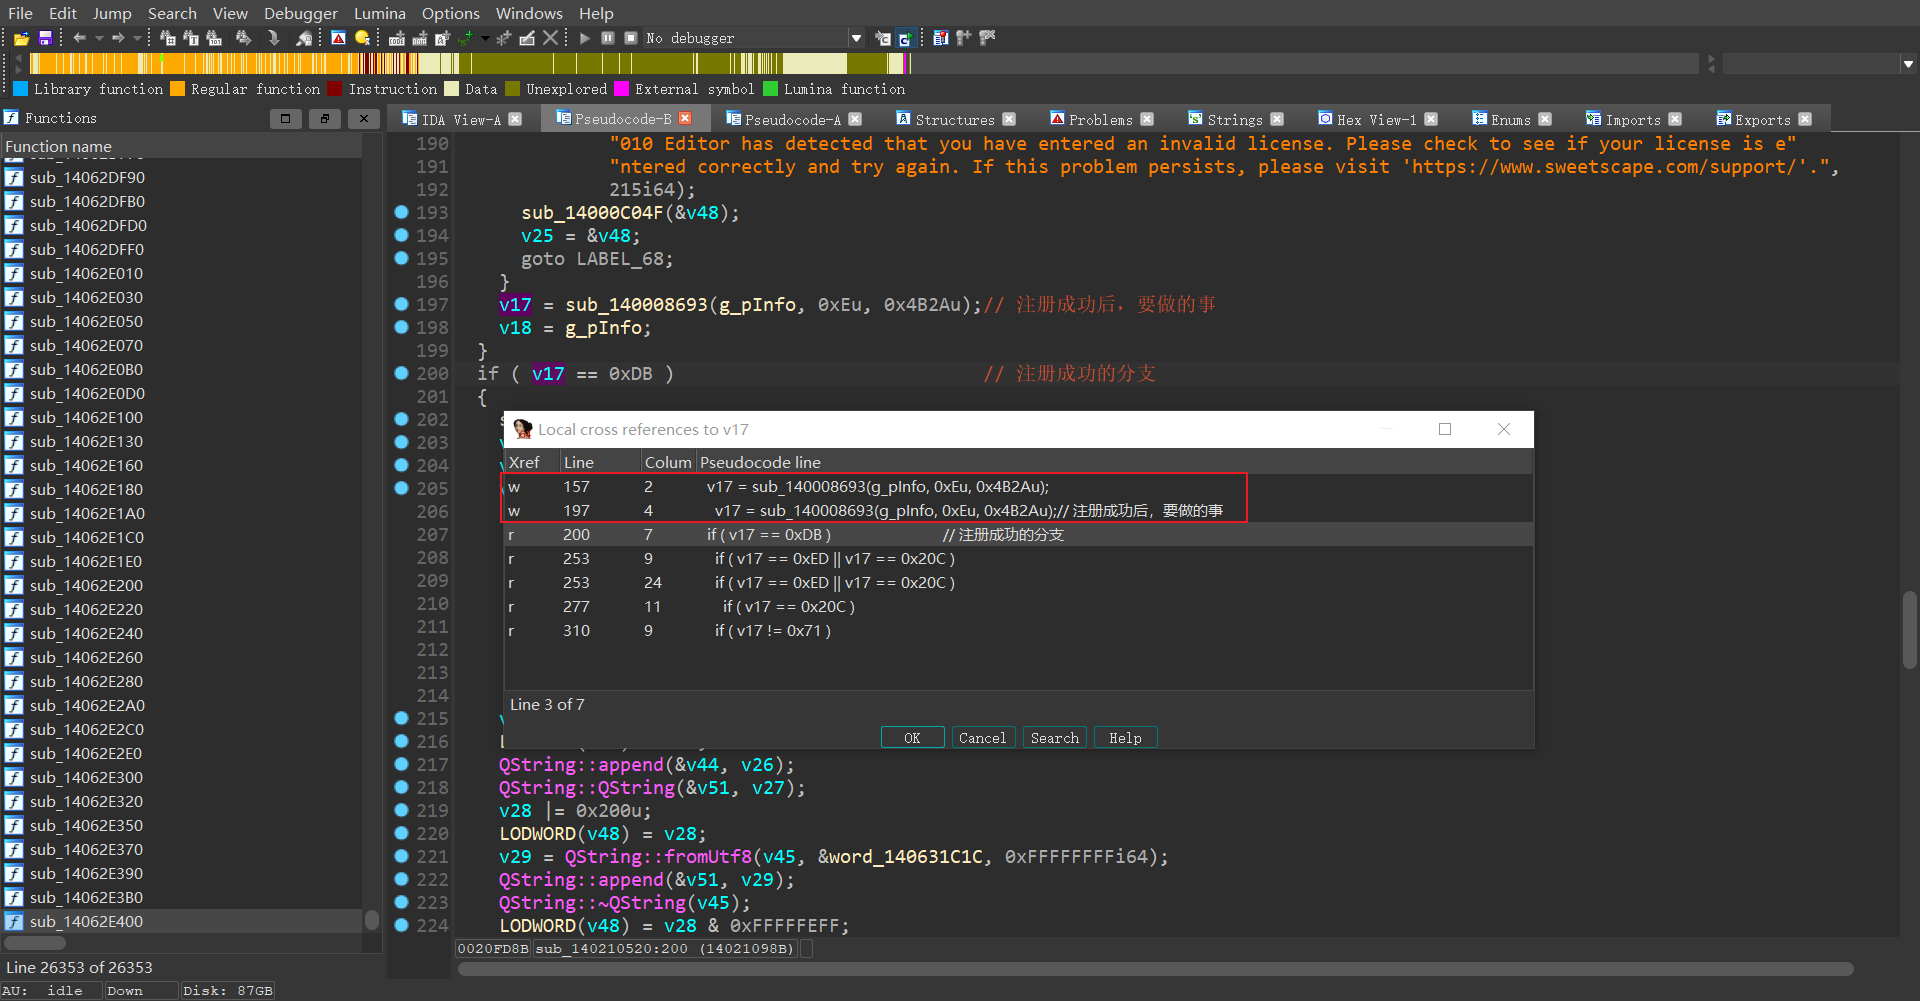
Task: Click the Terminate process stop icon
Action: point(631,38)
